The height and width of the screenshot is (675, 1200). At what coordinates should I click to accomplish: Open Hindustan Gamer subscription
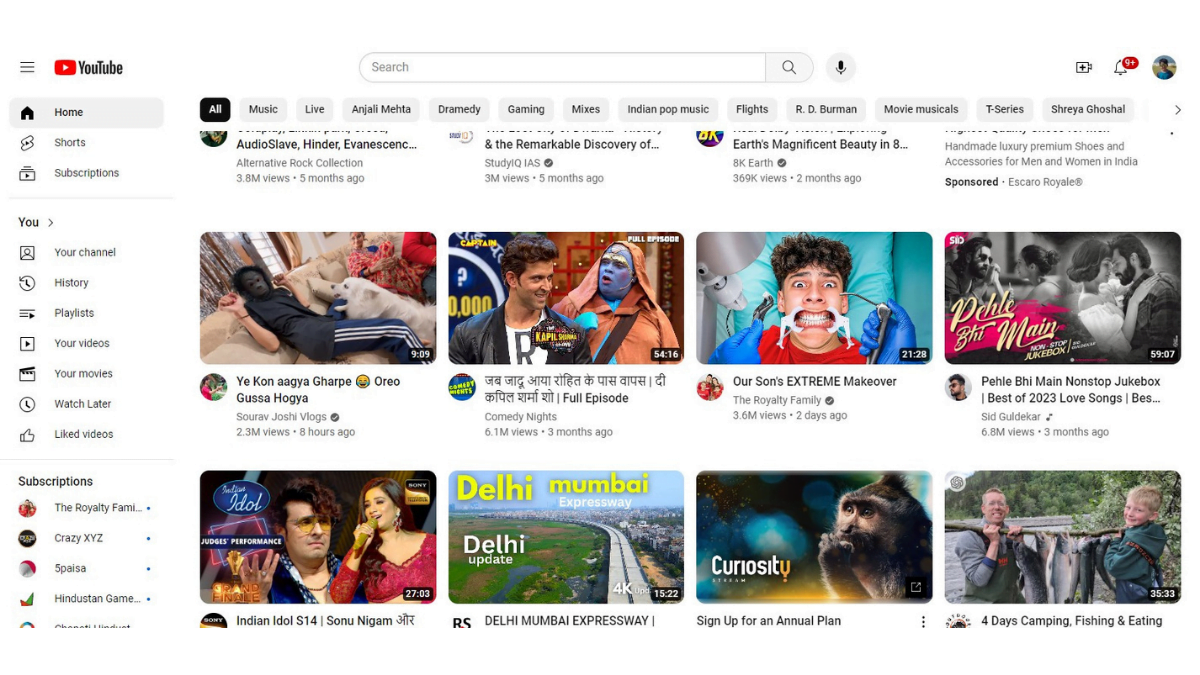point(86,599)
